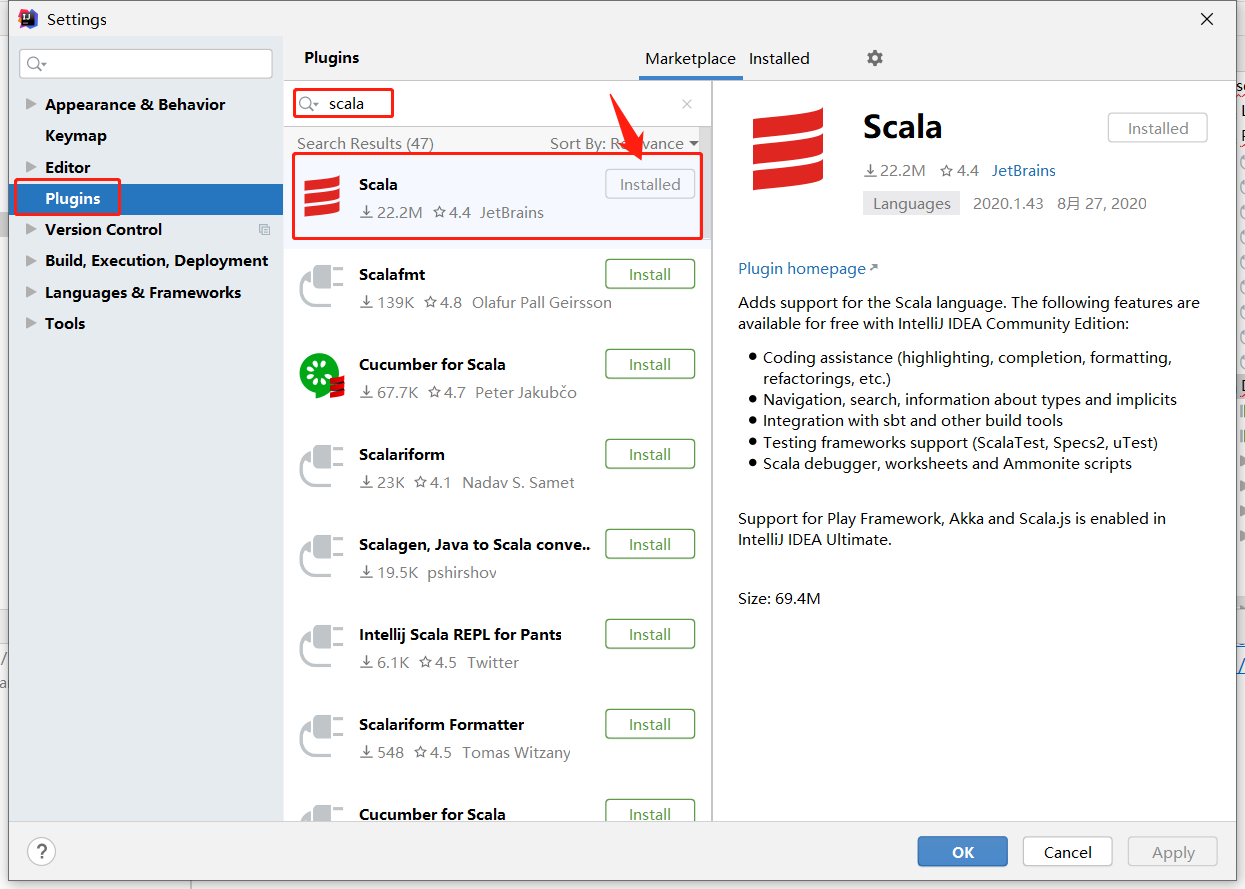This screenshot has height=889, width=1245.
Task: Click Installed button in Scala result row
Action: point(650,184)
